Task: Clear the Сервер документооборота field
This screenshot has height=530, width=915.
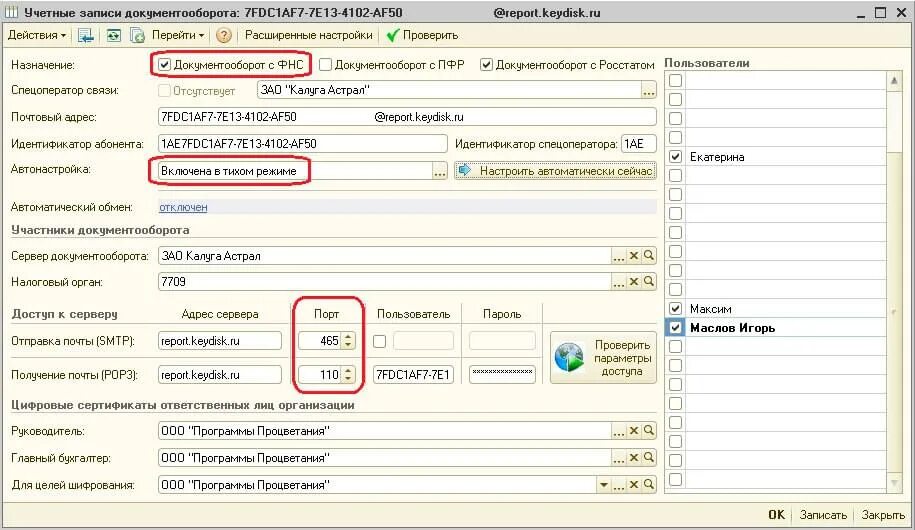Action: click(x=634, y=256)
